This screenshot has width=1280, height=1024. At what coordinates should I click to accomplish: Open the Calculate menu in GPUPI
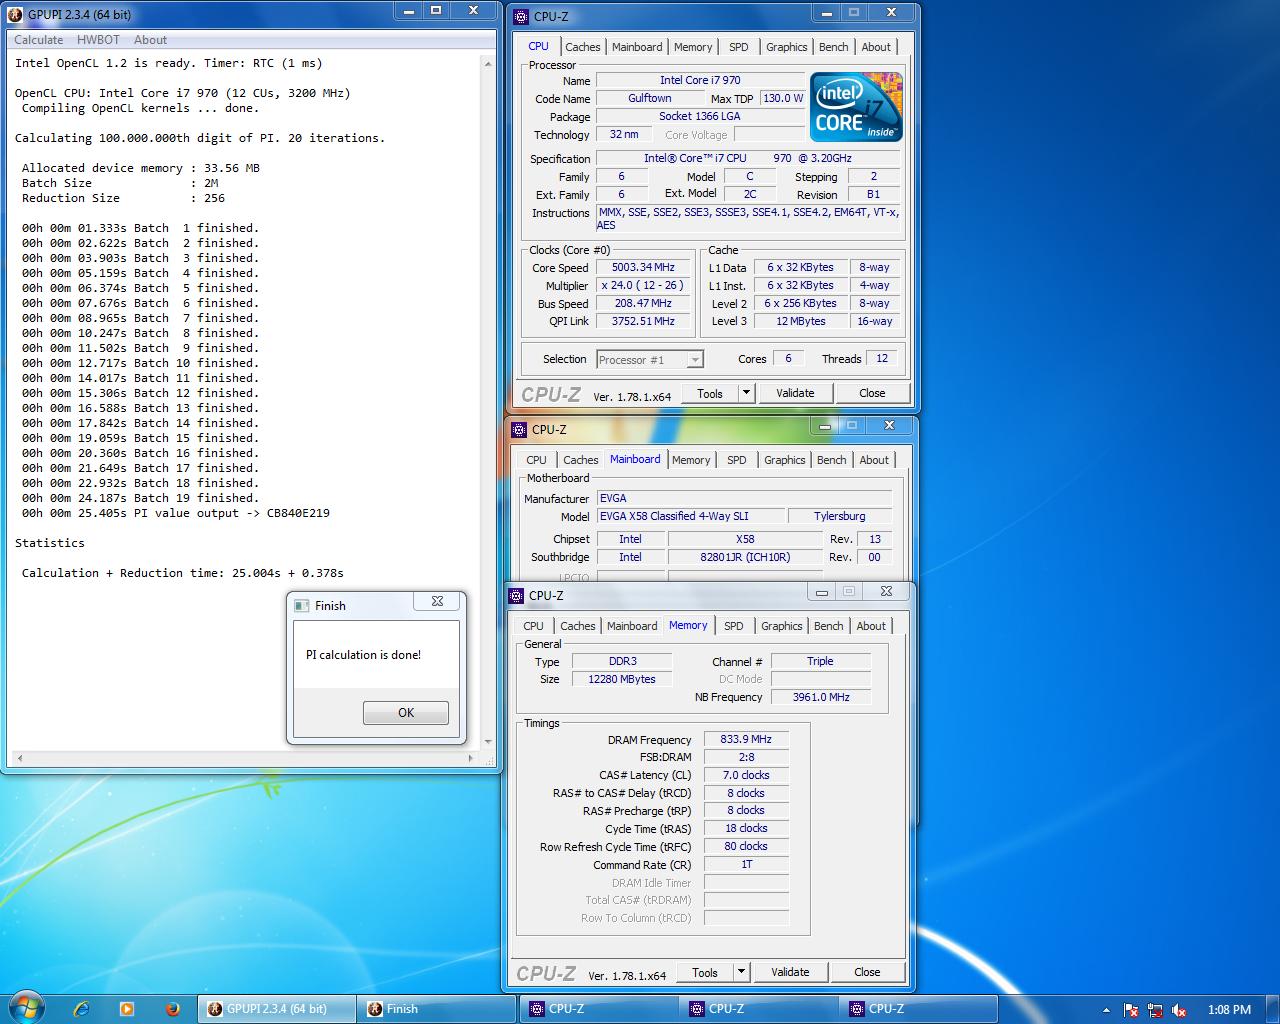pyautogui.click(x=38, y=40)
